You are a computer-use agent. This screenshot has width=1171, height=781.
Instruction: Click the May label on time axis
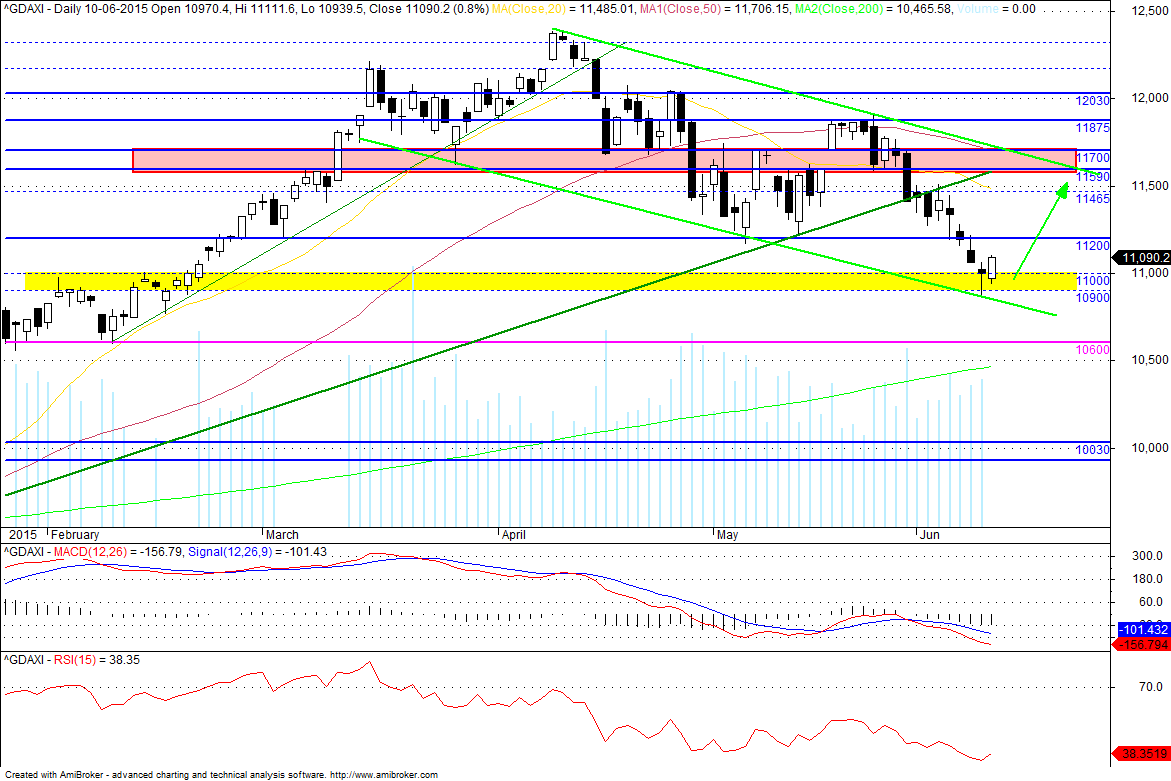[x=727, y=535]
